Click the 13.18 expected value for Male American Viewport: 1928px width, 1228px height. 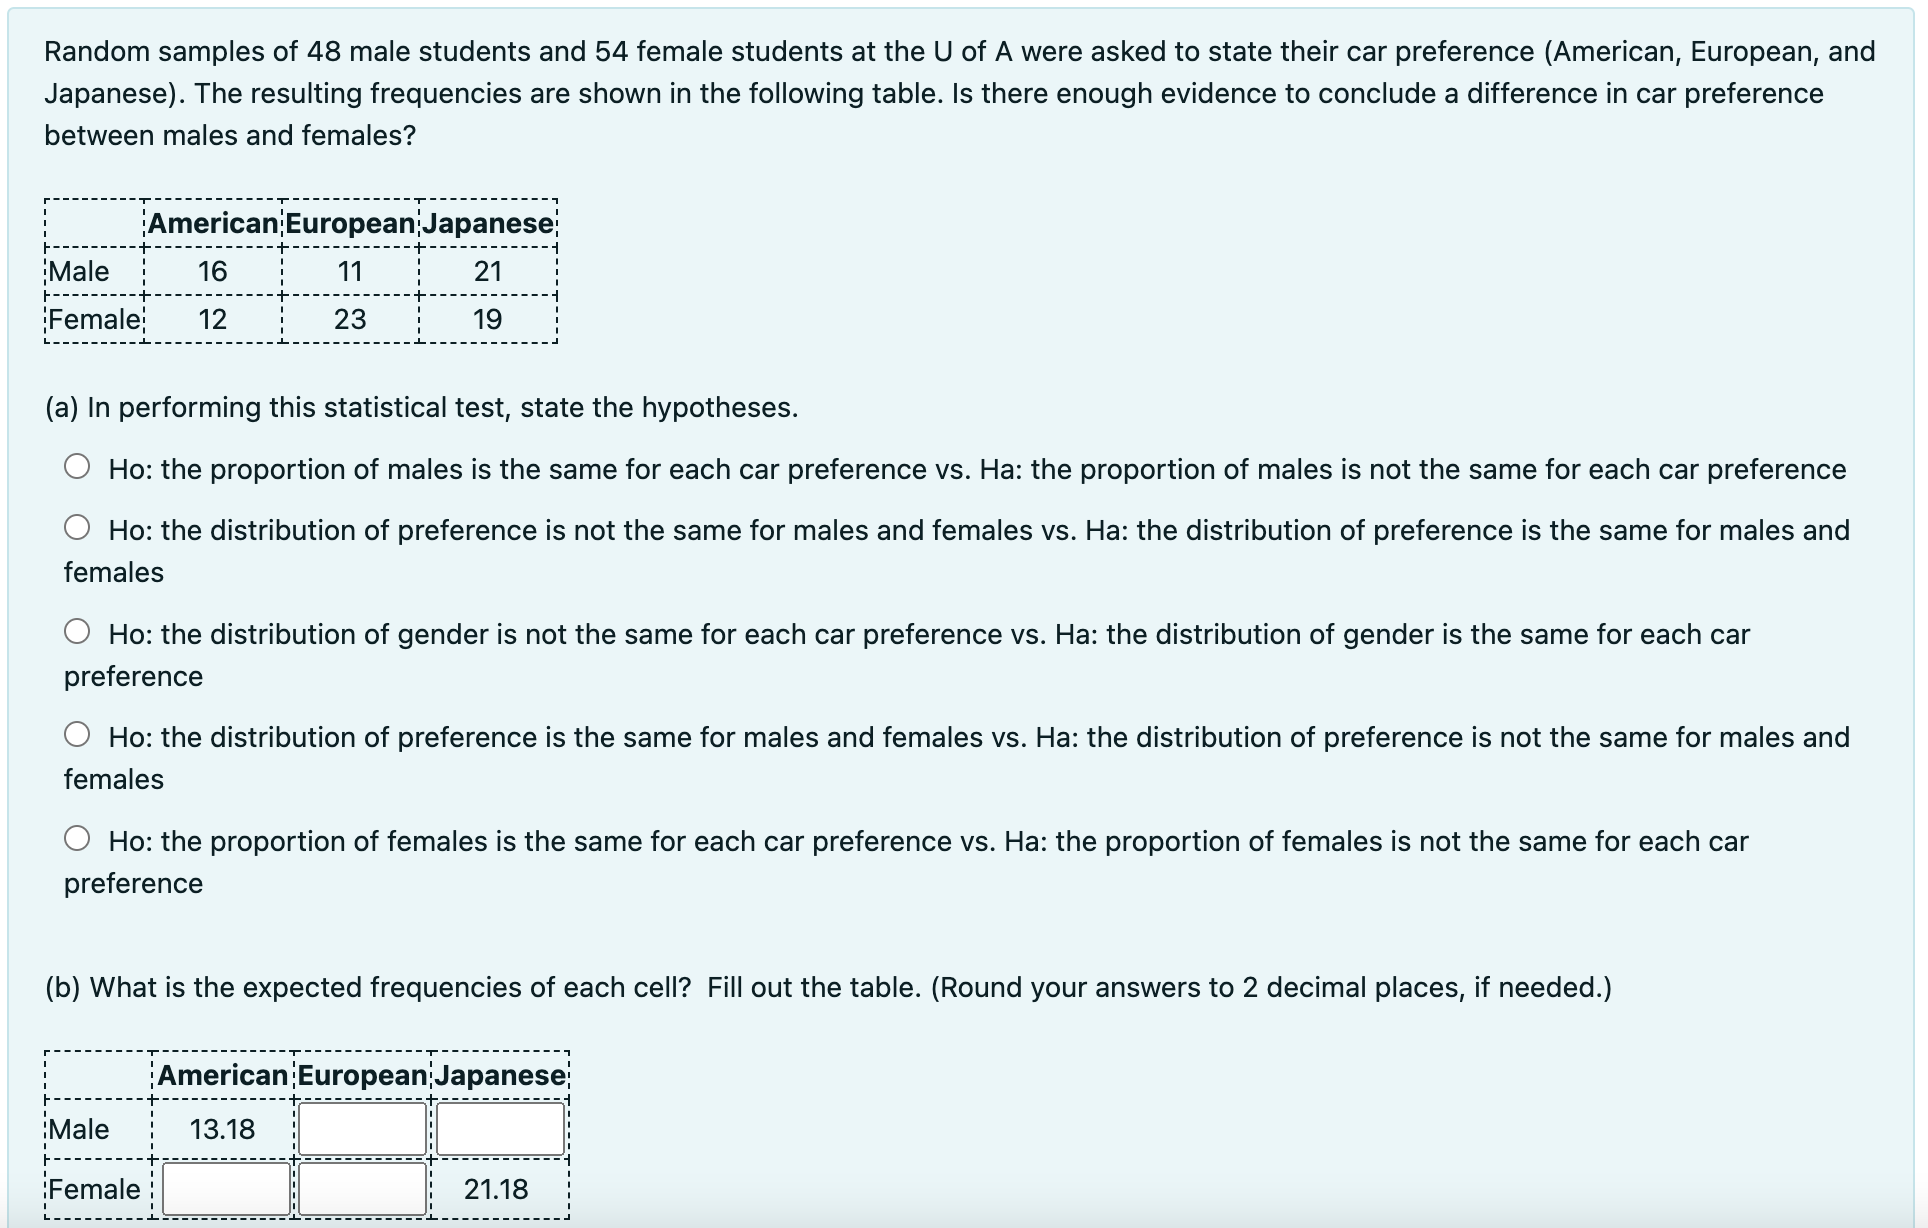pos(223,1129)
